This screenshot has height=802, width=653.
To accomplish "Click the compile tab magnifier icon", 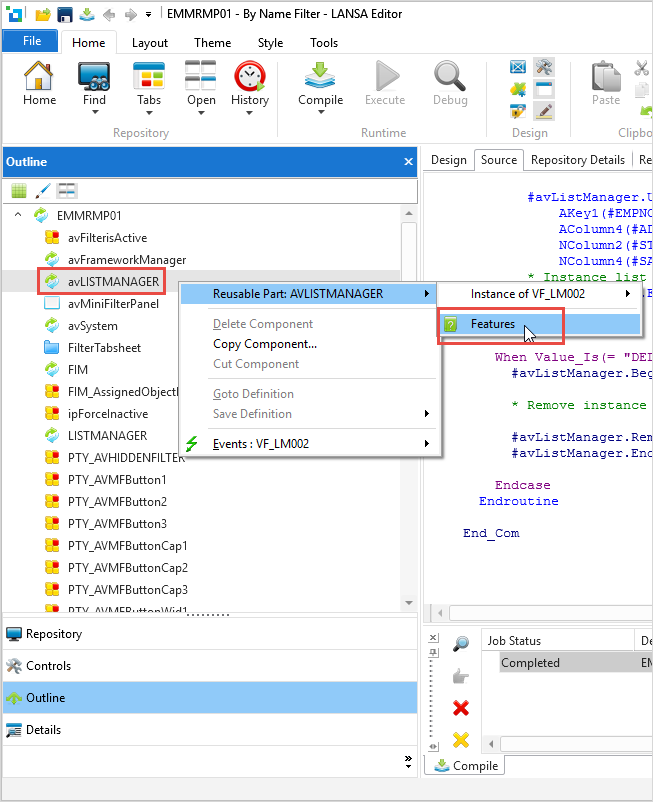I will click(x=461, y=643).
